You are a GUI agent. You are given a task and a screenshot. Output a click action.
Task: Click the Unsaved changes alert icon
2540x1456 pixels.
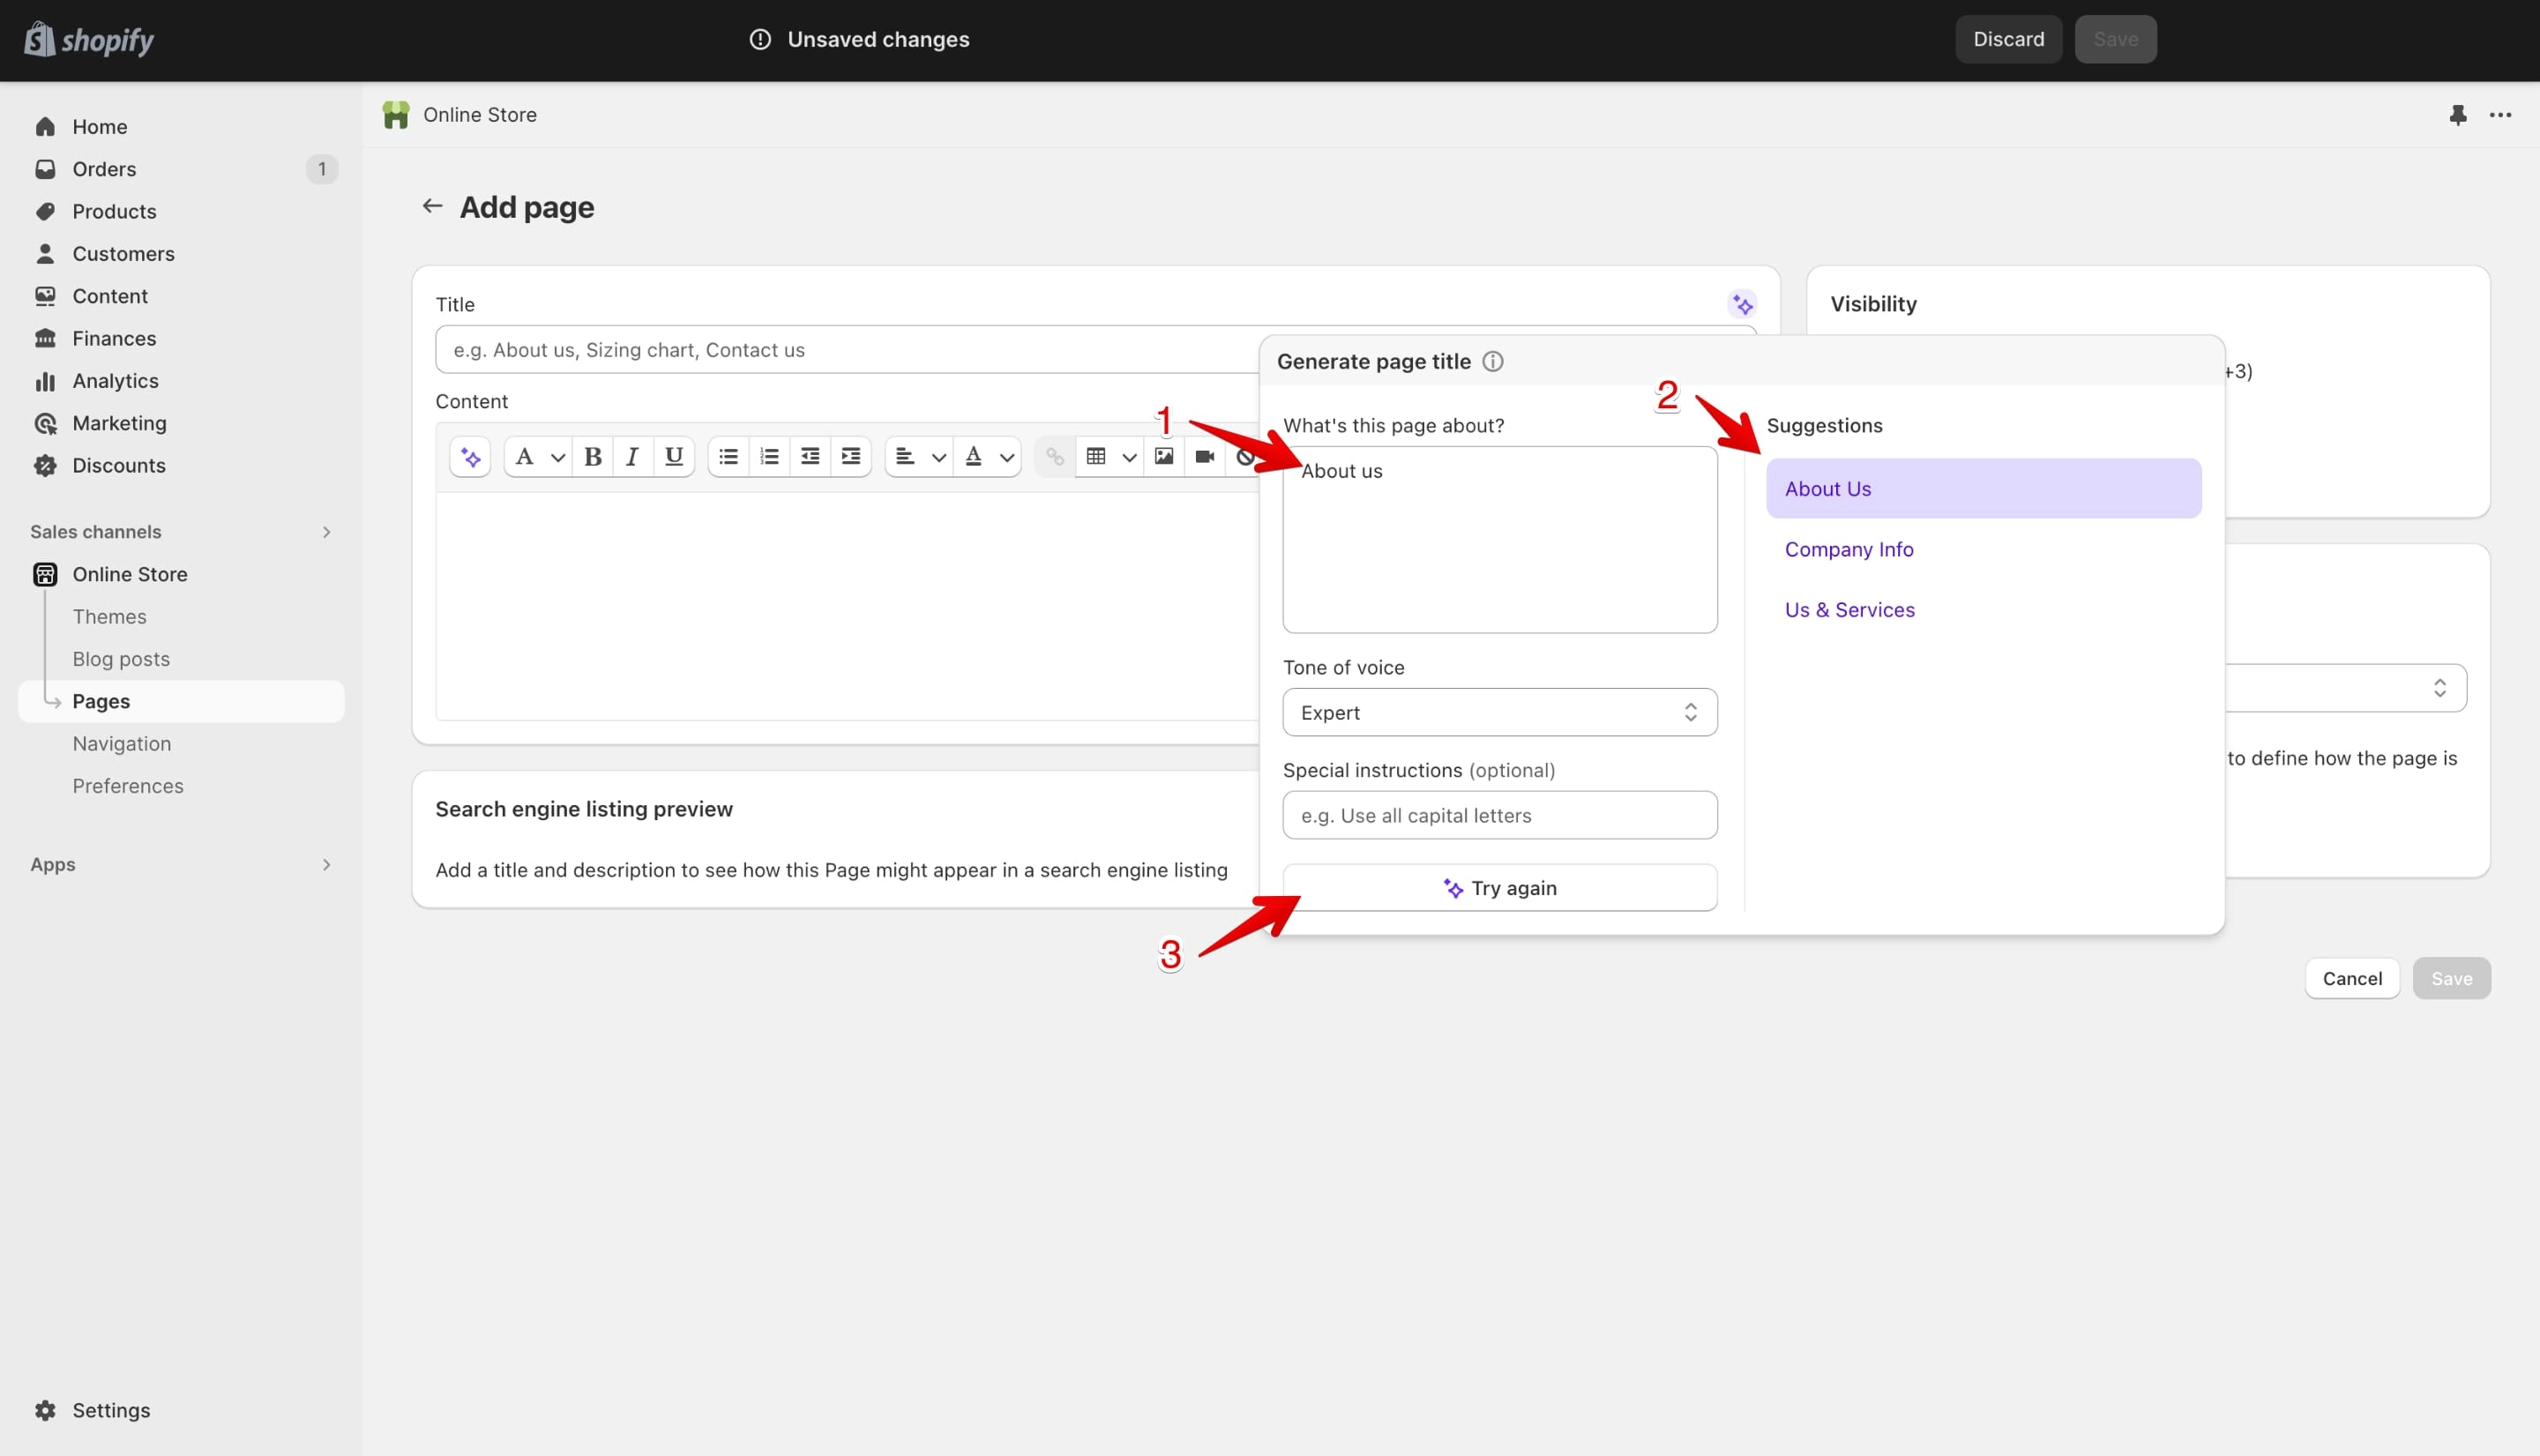pos(760,39)
